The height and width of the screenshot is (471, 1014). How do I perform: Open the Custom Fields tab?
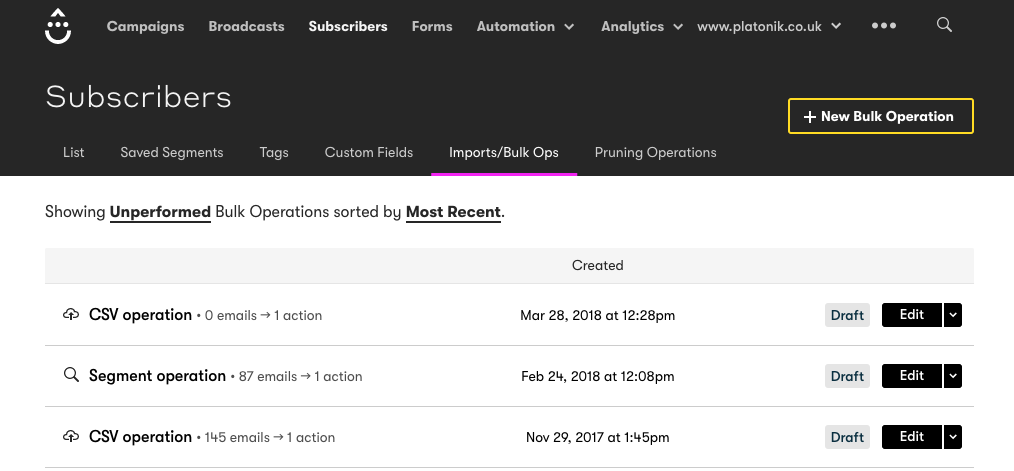tap(368, 153)
